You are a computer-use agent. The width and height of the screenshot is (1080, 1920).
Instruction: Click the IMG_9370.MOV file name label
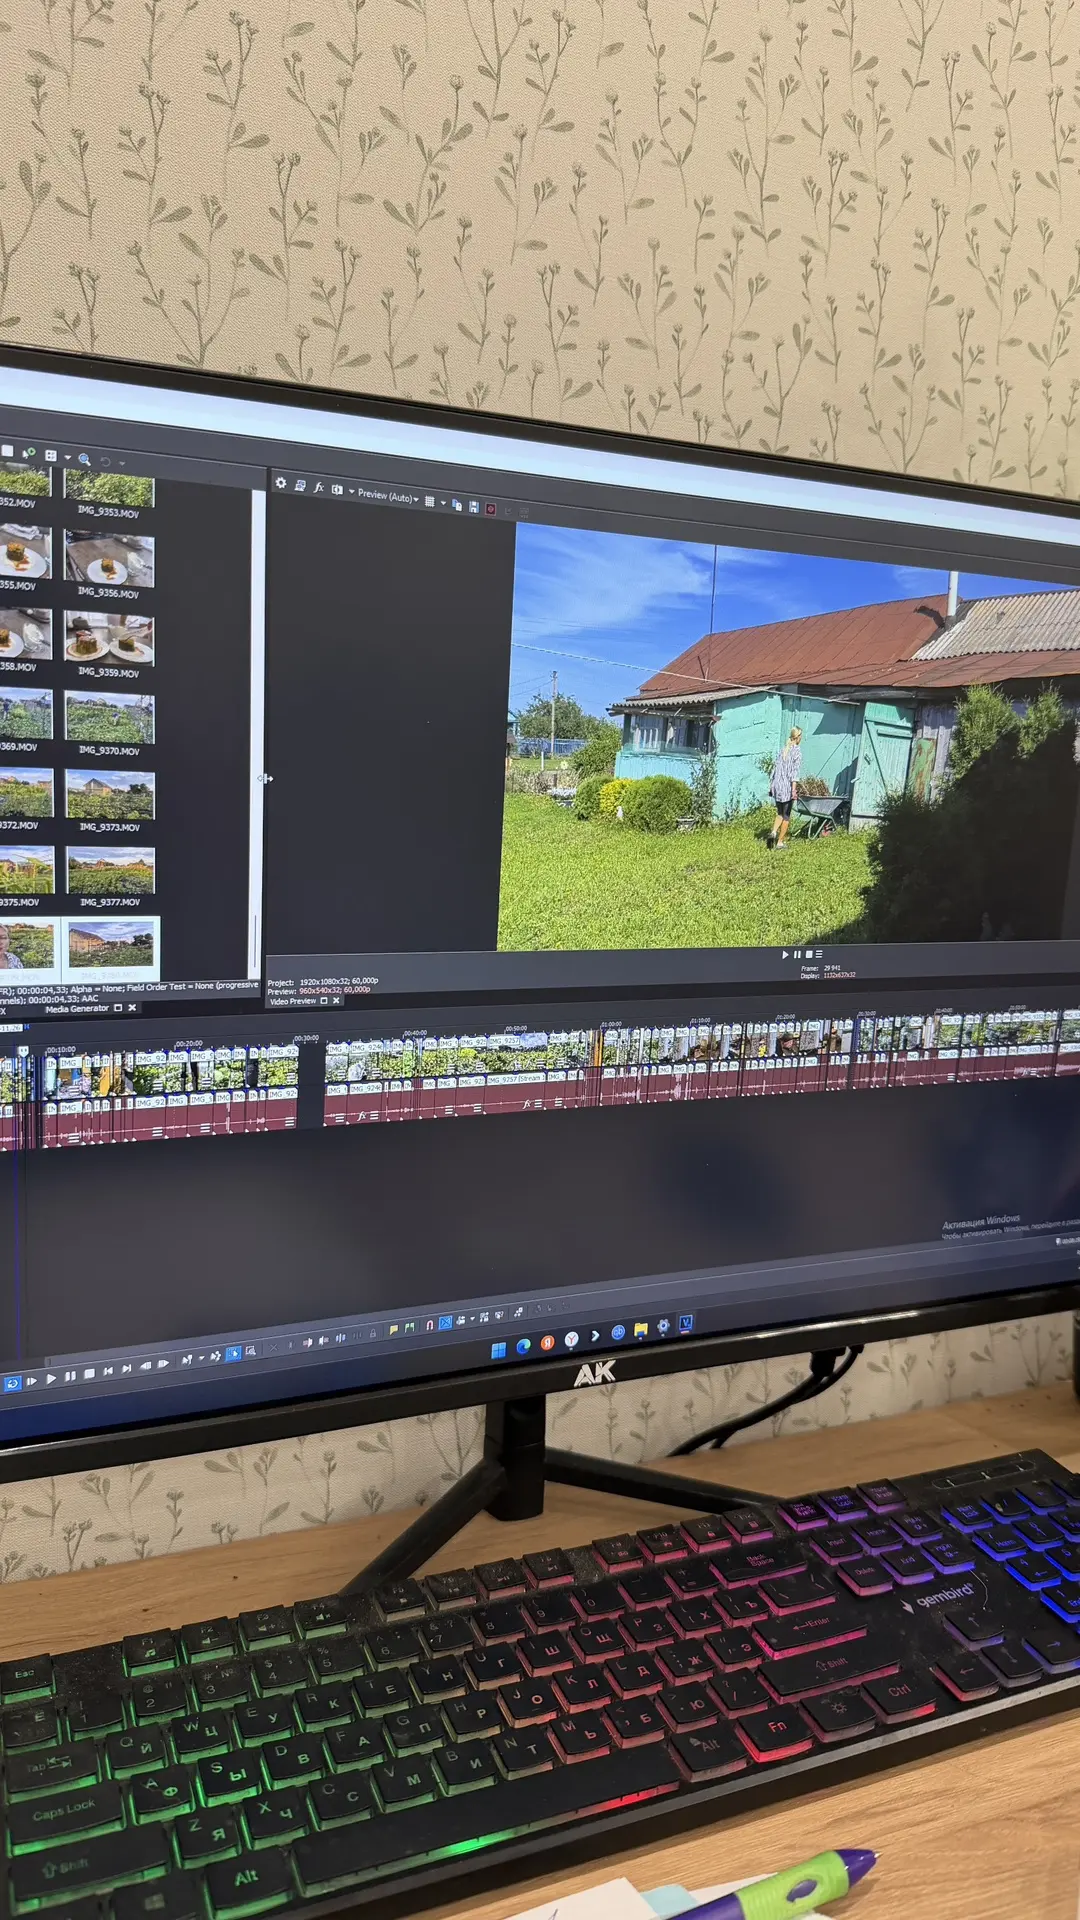click(110, 750)
